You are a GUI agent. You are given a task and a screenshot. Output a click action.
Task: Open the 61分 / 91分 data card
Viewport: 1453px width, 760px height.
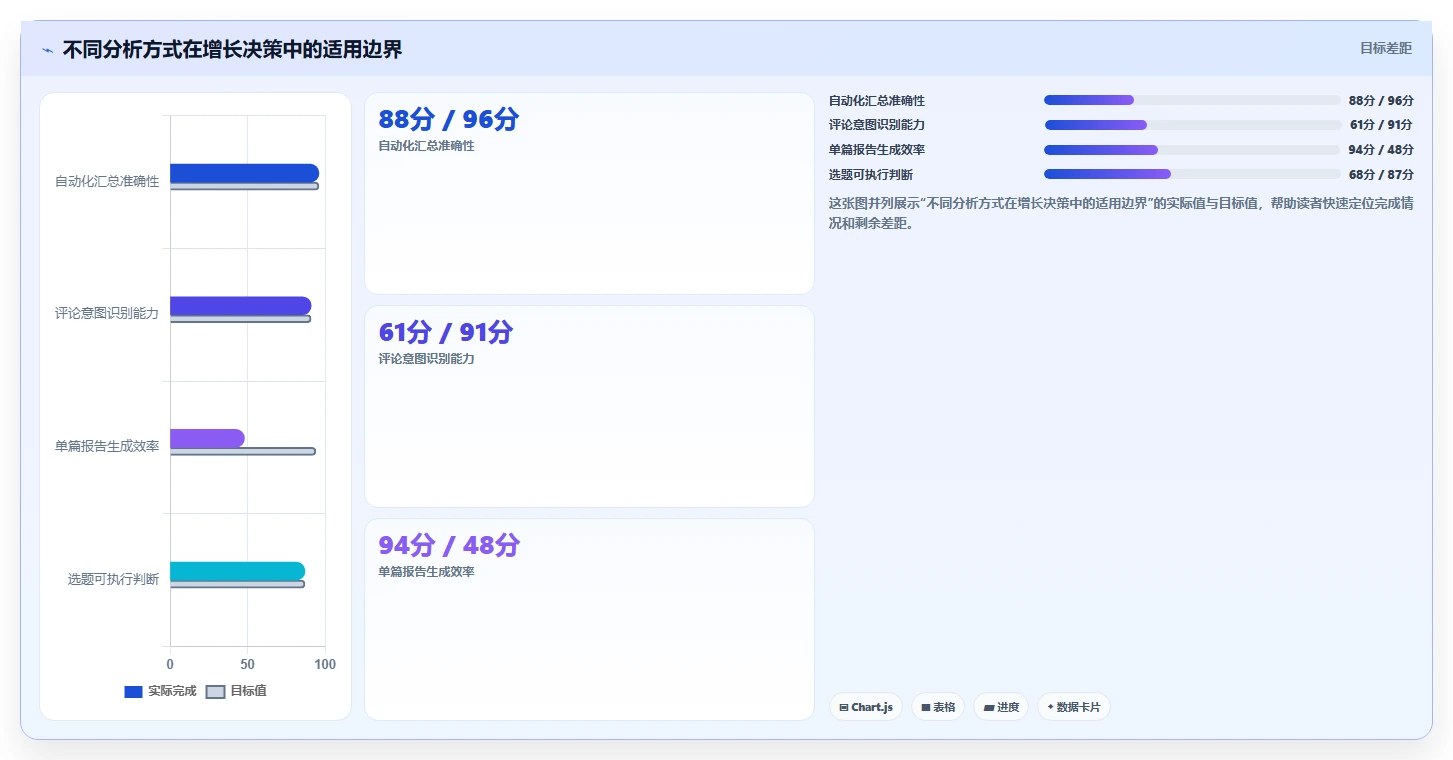click(x=589, y=406)
